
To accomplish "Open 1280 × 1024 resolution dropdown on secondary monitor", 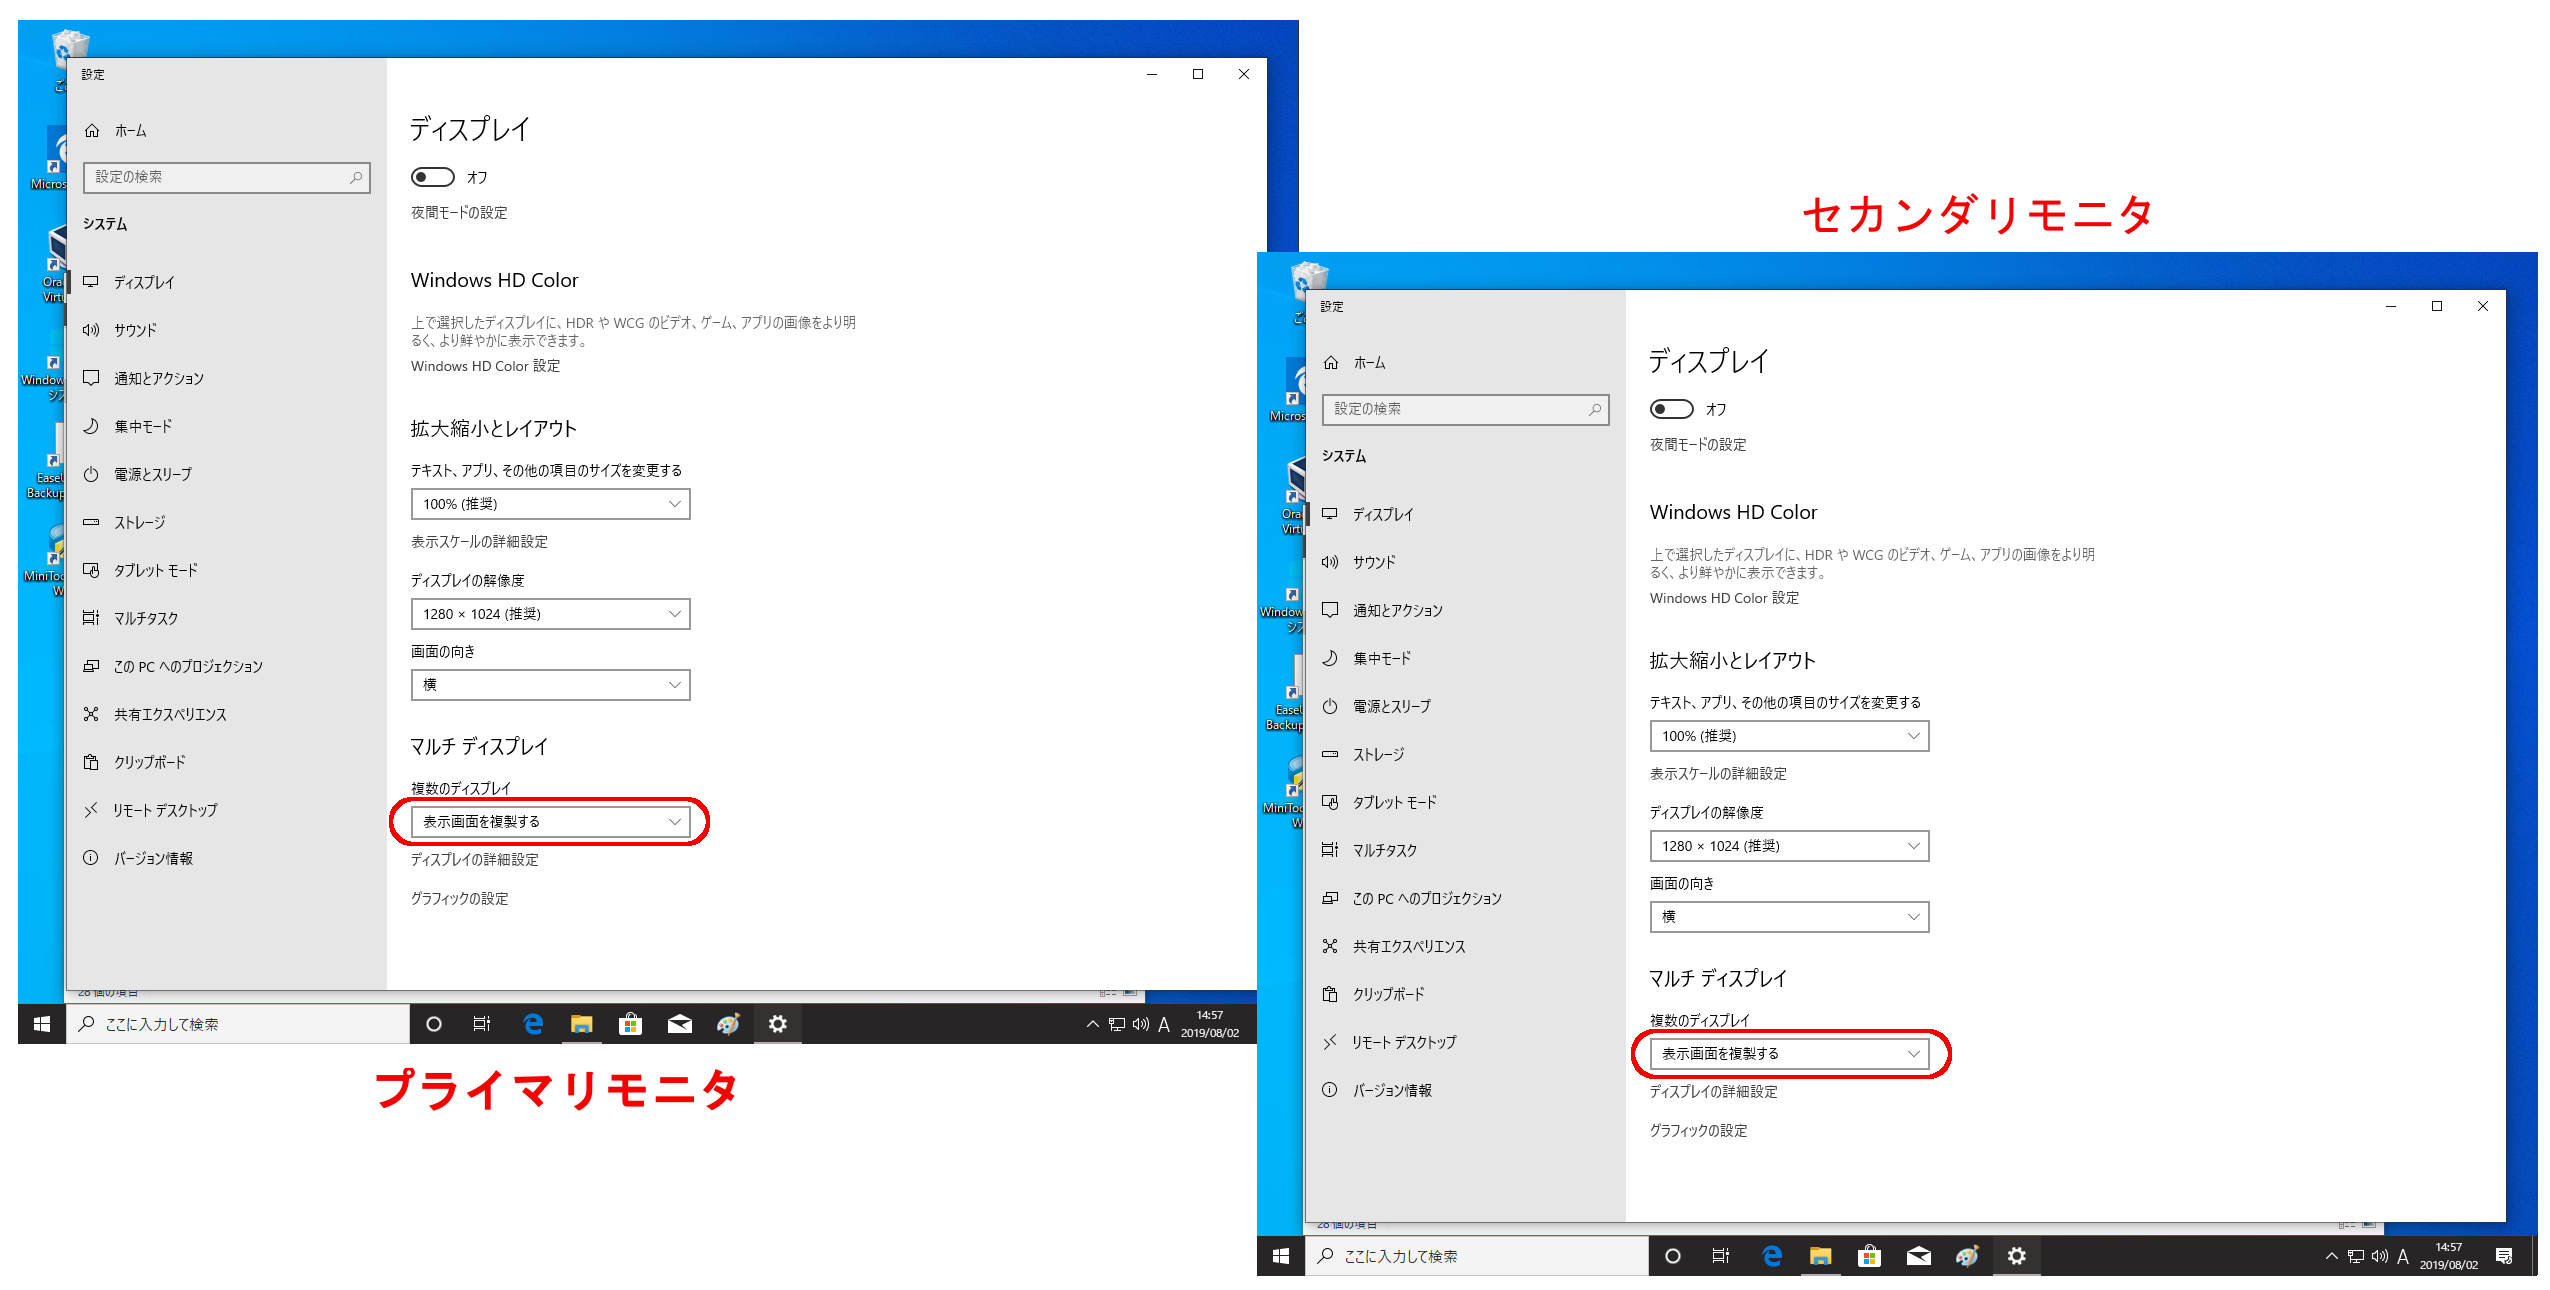I will (x=1788, y=846).
